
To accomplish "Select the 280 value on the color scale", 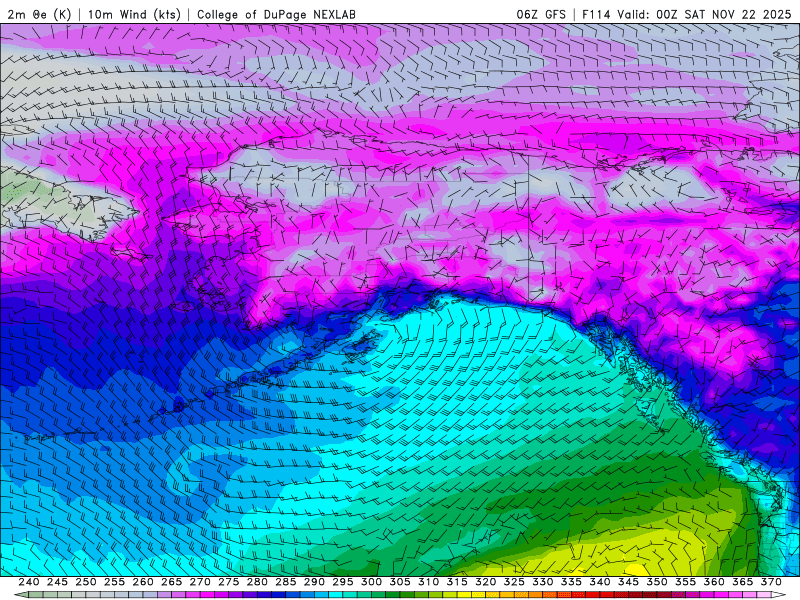I will point(257,582).
